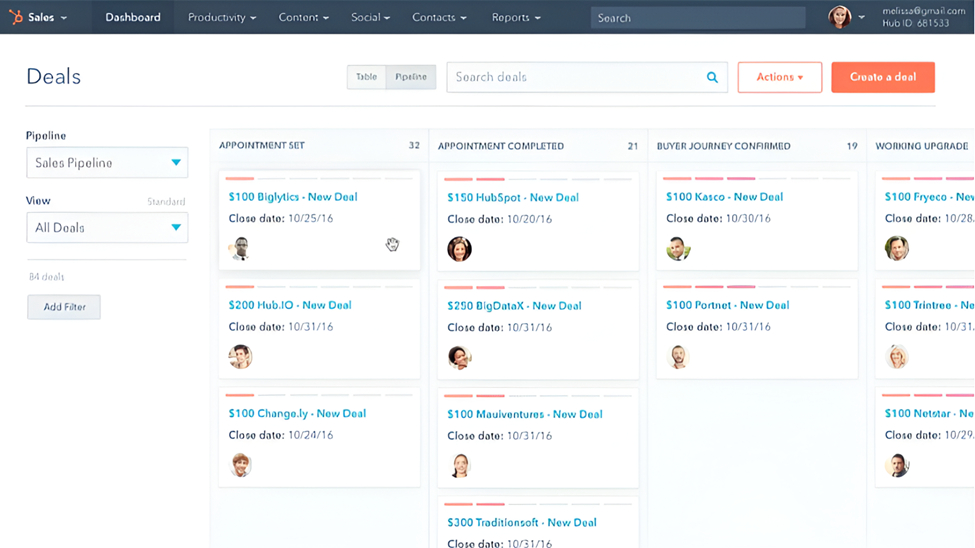Click the Close date 10/30/16 text

pyautogui.click(x=718, y=218)
